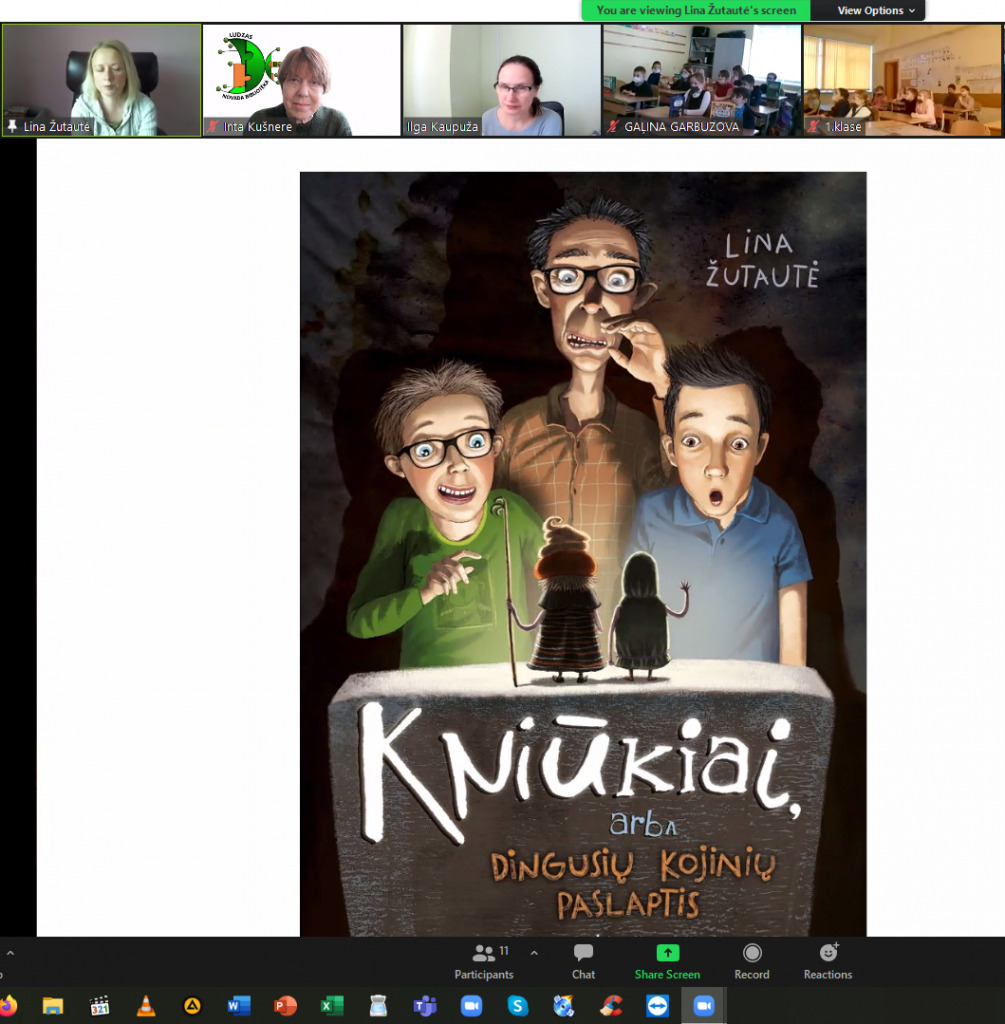Open Skype from the taskbar
This screenshot has height=1024, width=1005.
click(518, 1006)
